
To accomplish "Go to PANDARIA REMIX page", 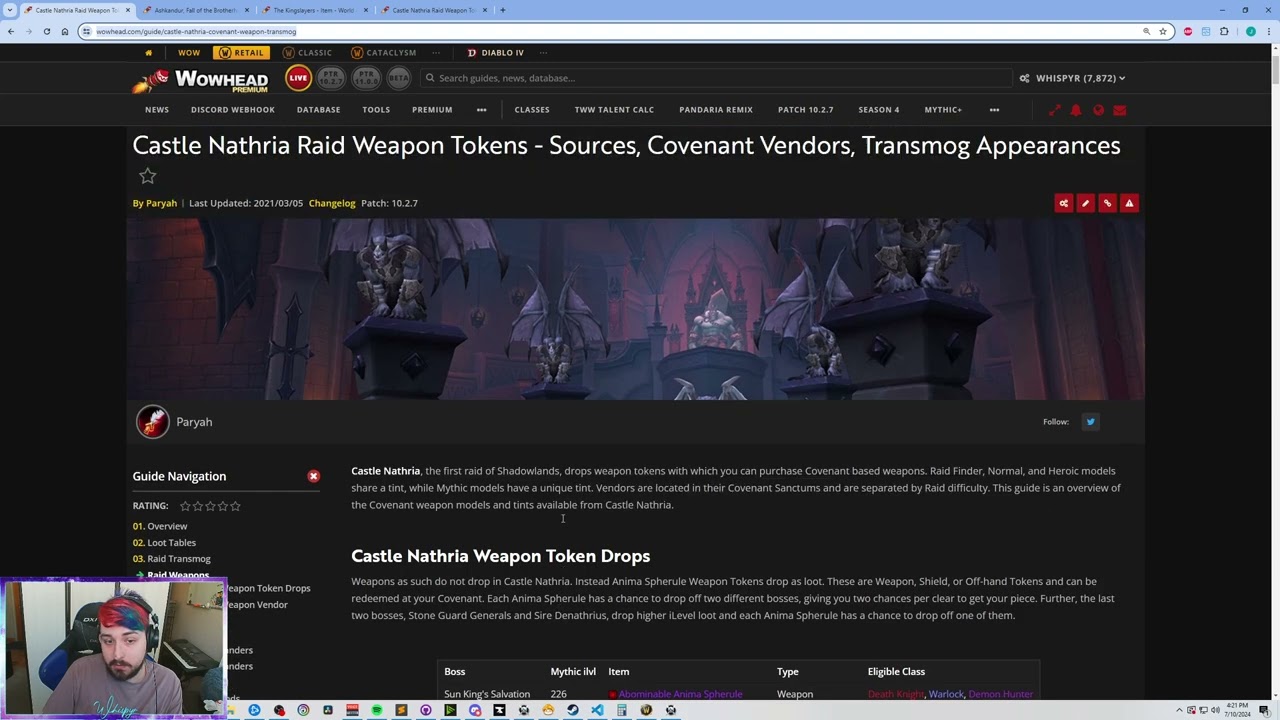I will 716,110.
